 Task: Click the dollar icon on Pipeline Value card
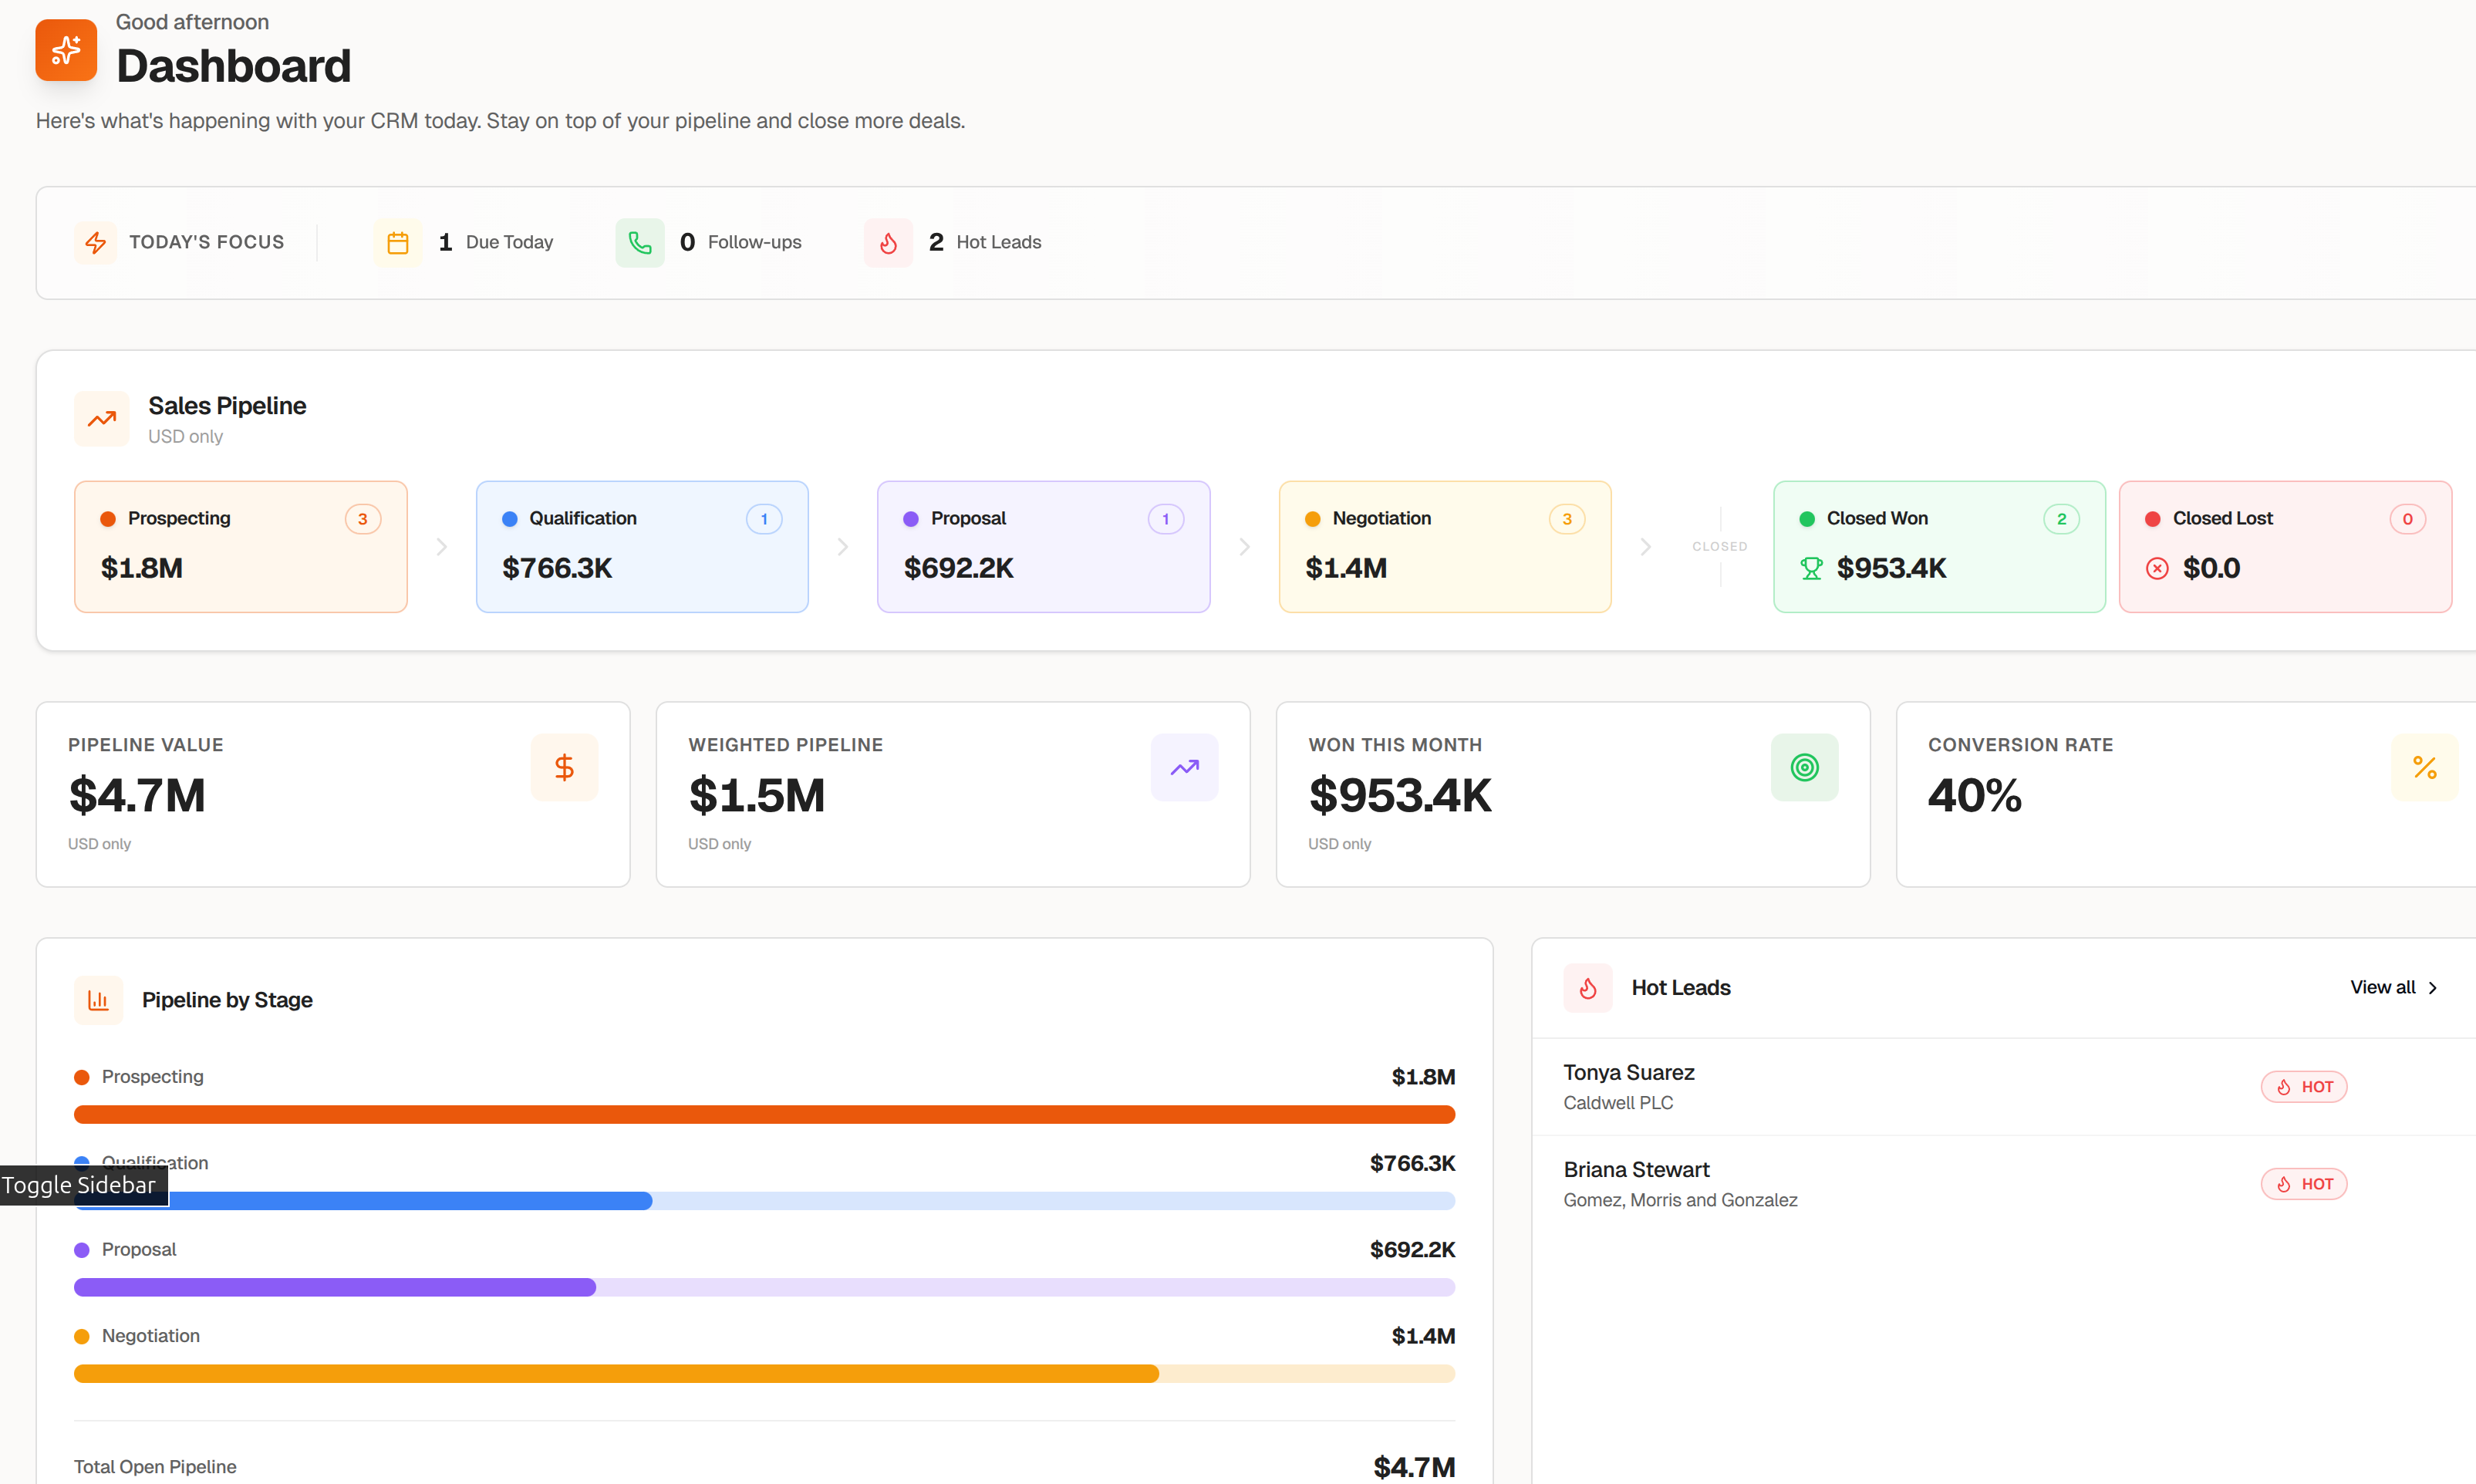pos(564,767)
